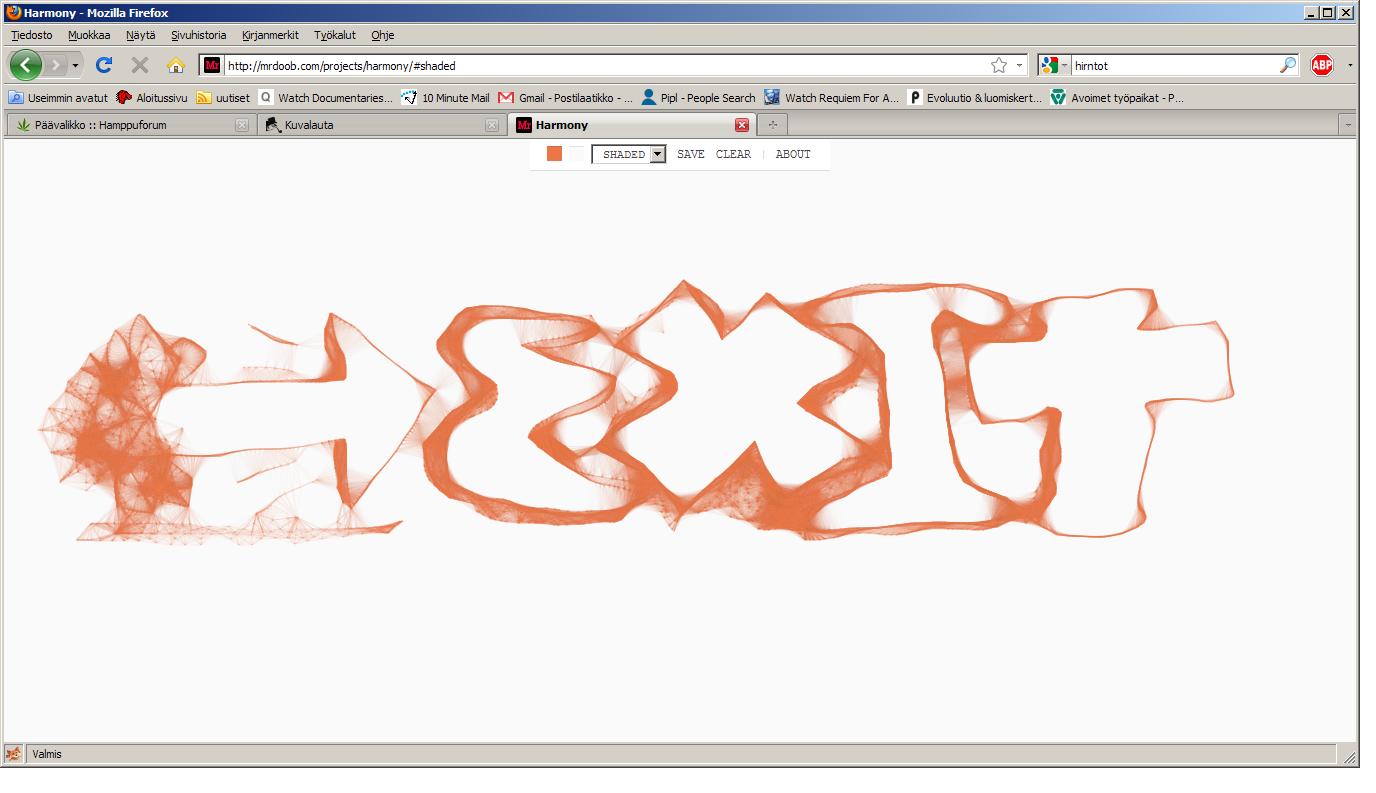Viewport: 1376px width, 793px height.
Task: Open the Työkalut menu
Action: click(334, 35)
